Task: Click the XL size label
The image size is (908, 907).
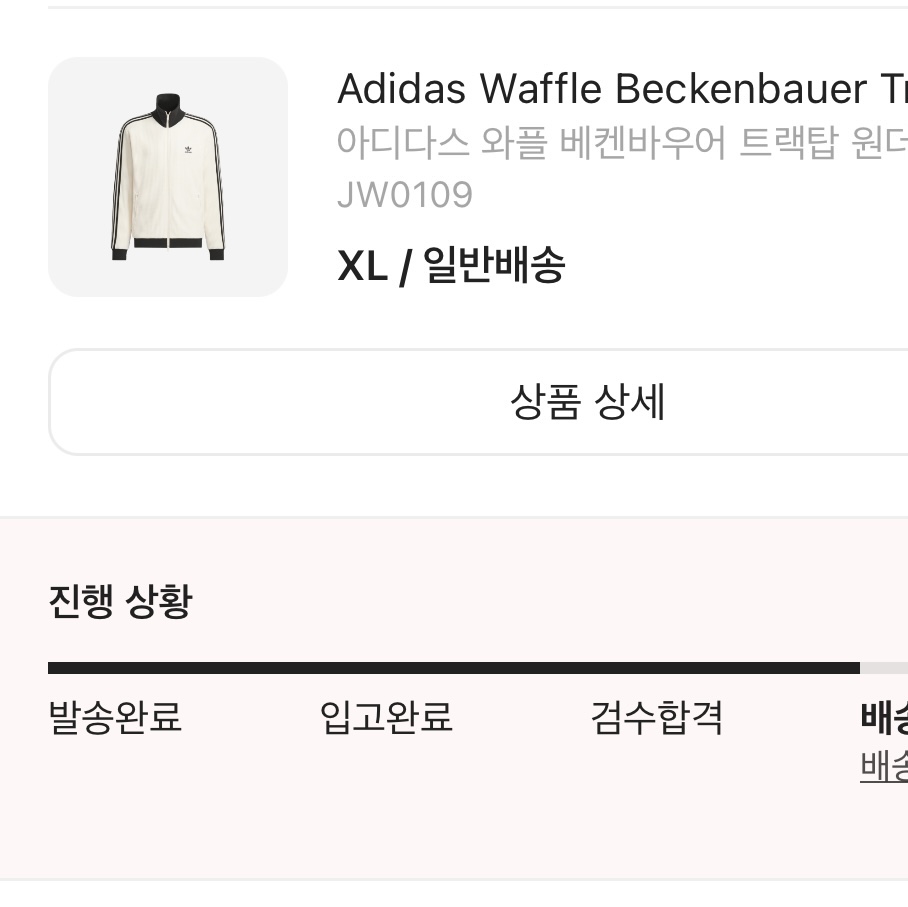Action: coord(362,266)
